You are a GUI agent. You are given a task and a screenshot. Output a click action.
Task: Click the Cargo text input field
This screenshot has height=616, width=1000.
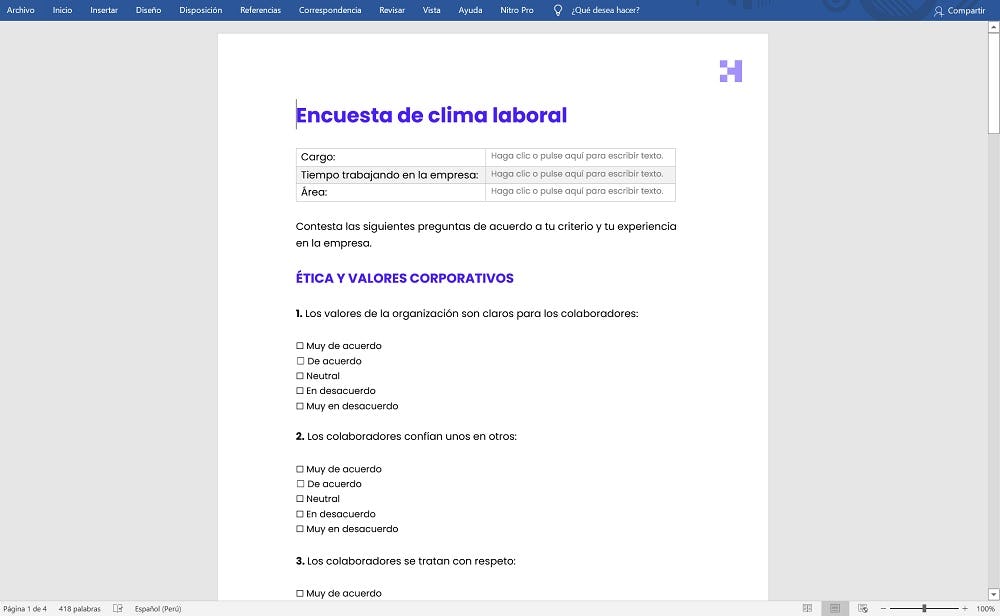[x=580, y=156]
